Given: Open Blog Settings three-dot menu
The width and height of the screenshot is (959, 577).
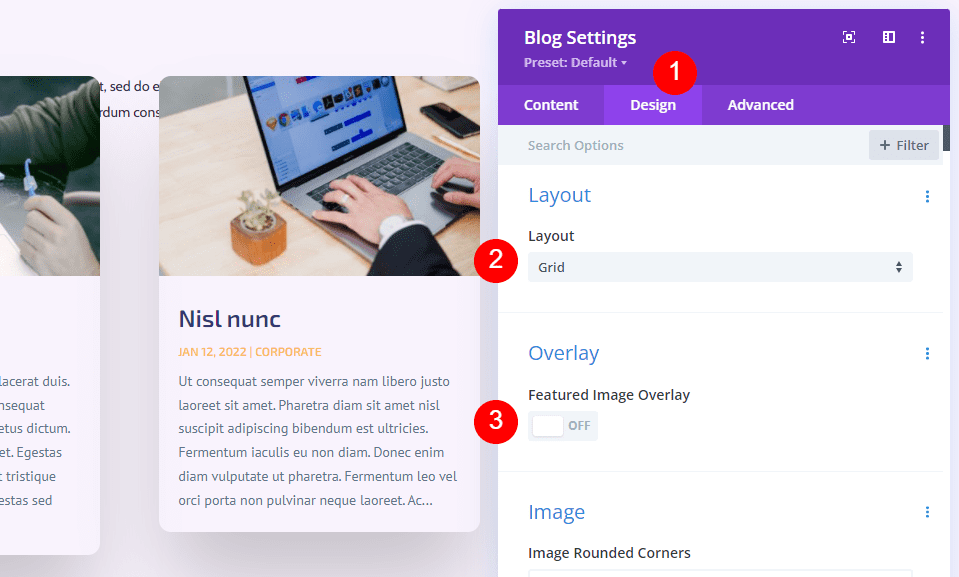Looking at the screenshot, I should click(922, 37).
